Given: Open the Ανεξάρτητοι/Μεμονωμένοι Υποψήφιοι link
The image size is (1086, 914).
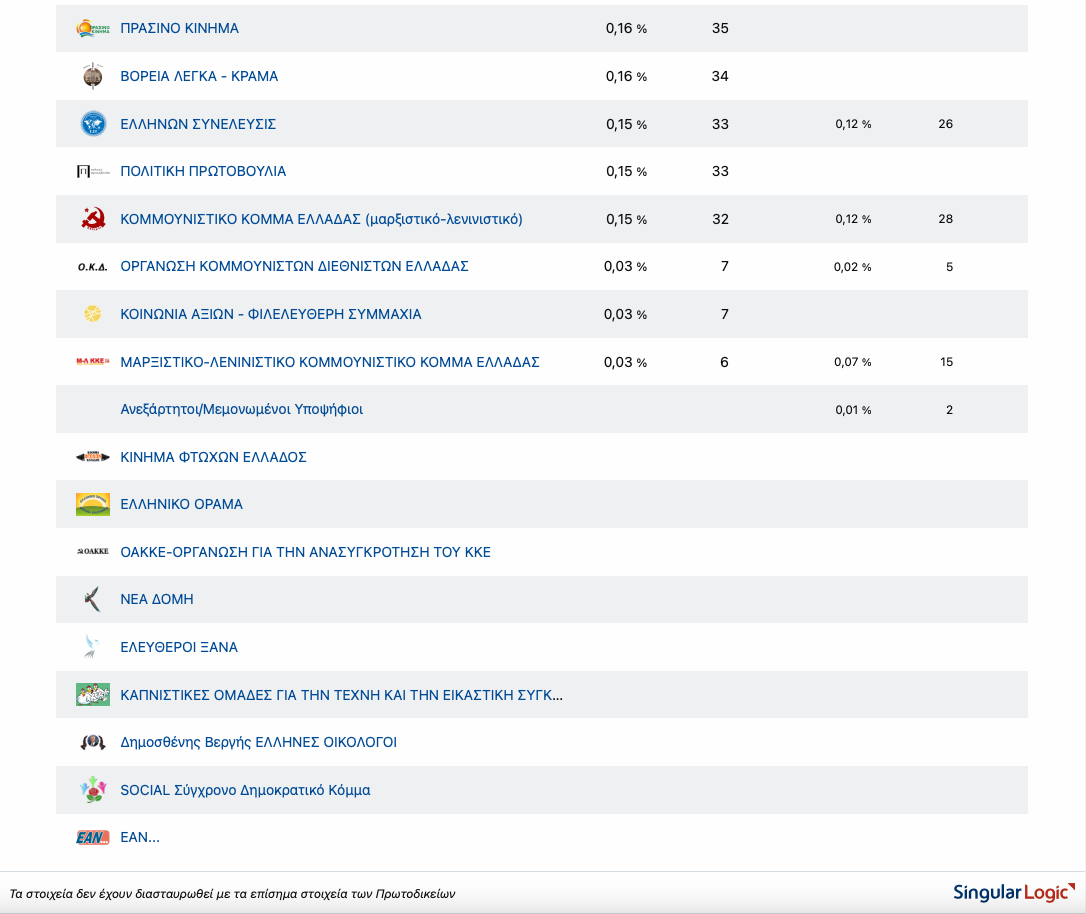Looking at the screenshot, I should (241, 409).
